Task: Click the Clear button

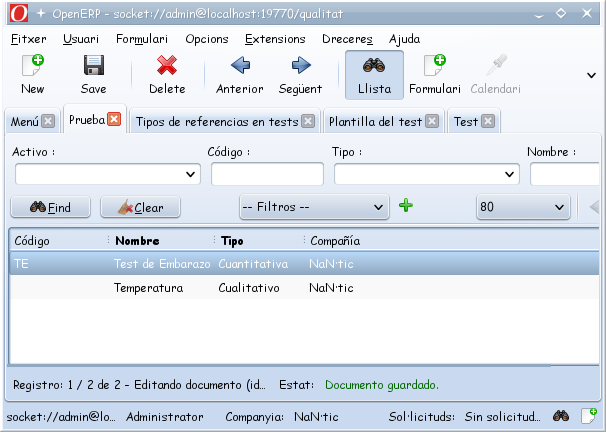Action: [140, 207]
